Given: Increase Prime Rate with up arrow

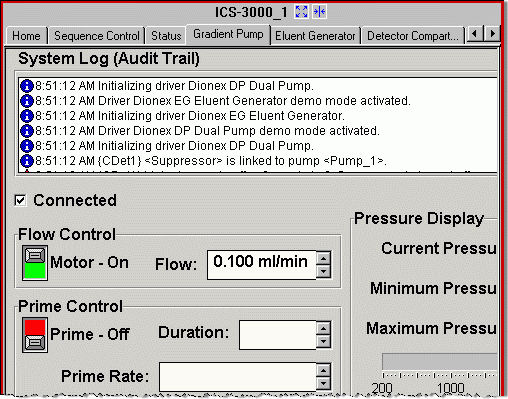Looking at the screenshot, I should (323, 370).
